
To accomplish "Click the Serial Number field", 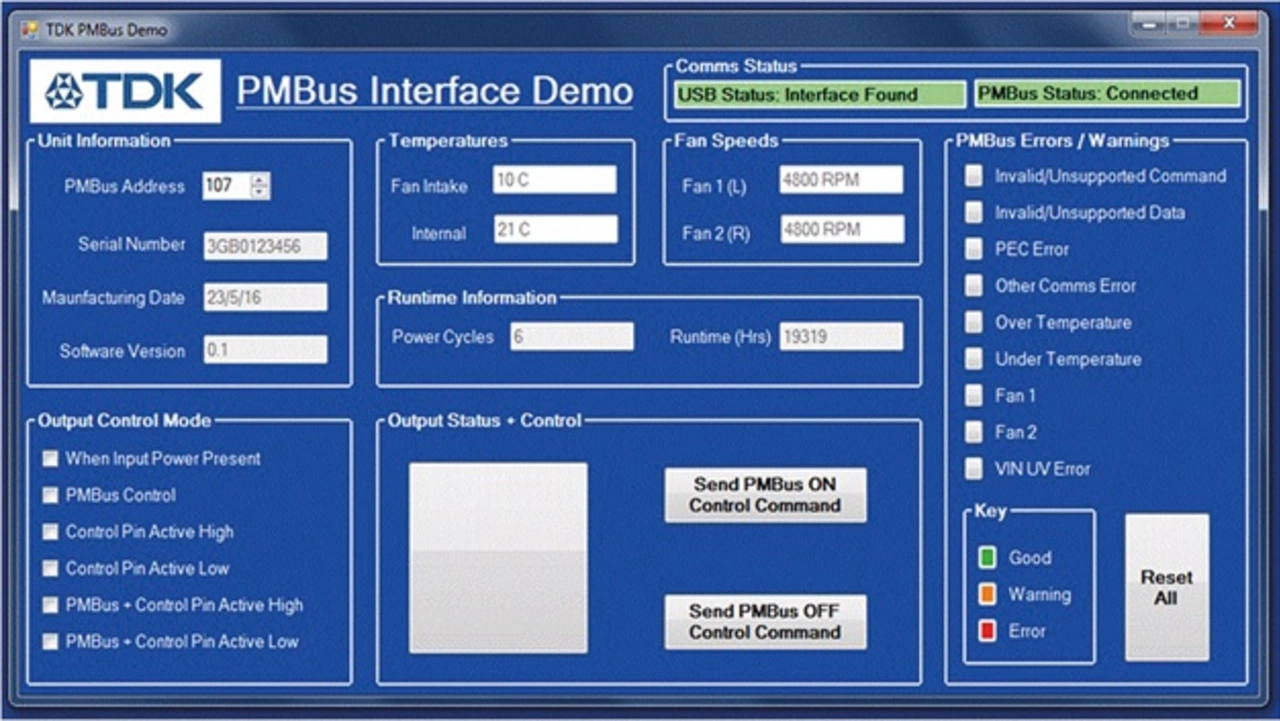I will (x=265, y=246).
